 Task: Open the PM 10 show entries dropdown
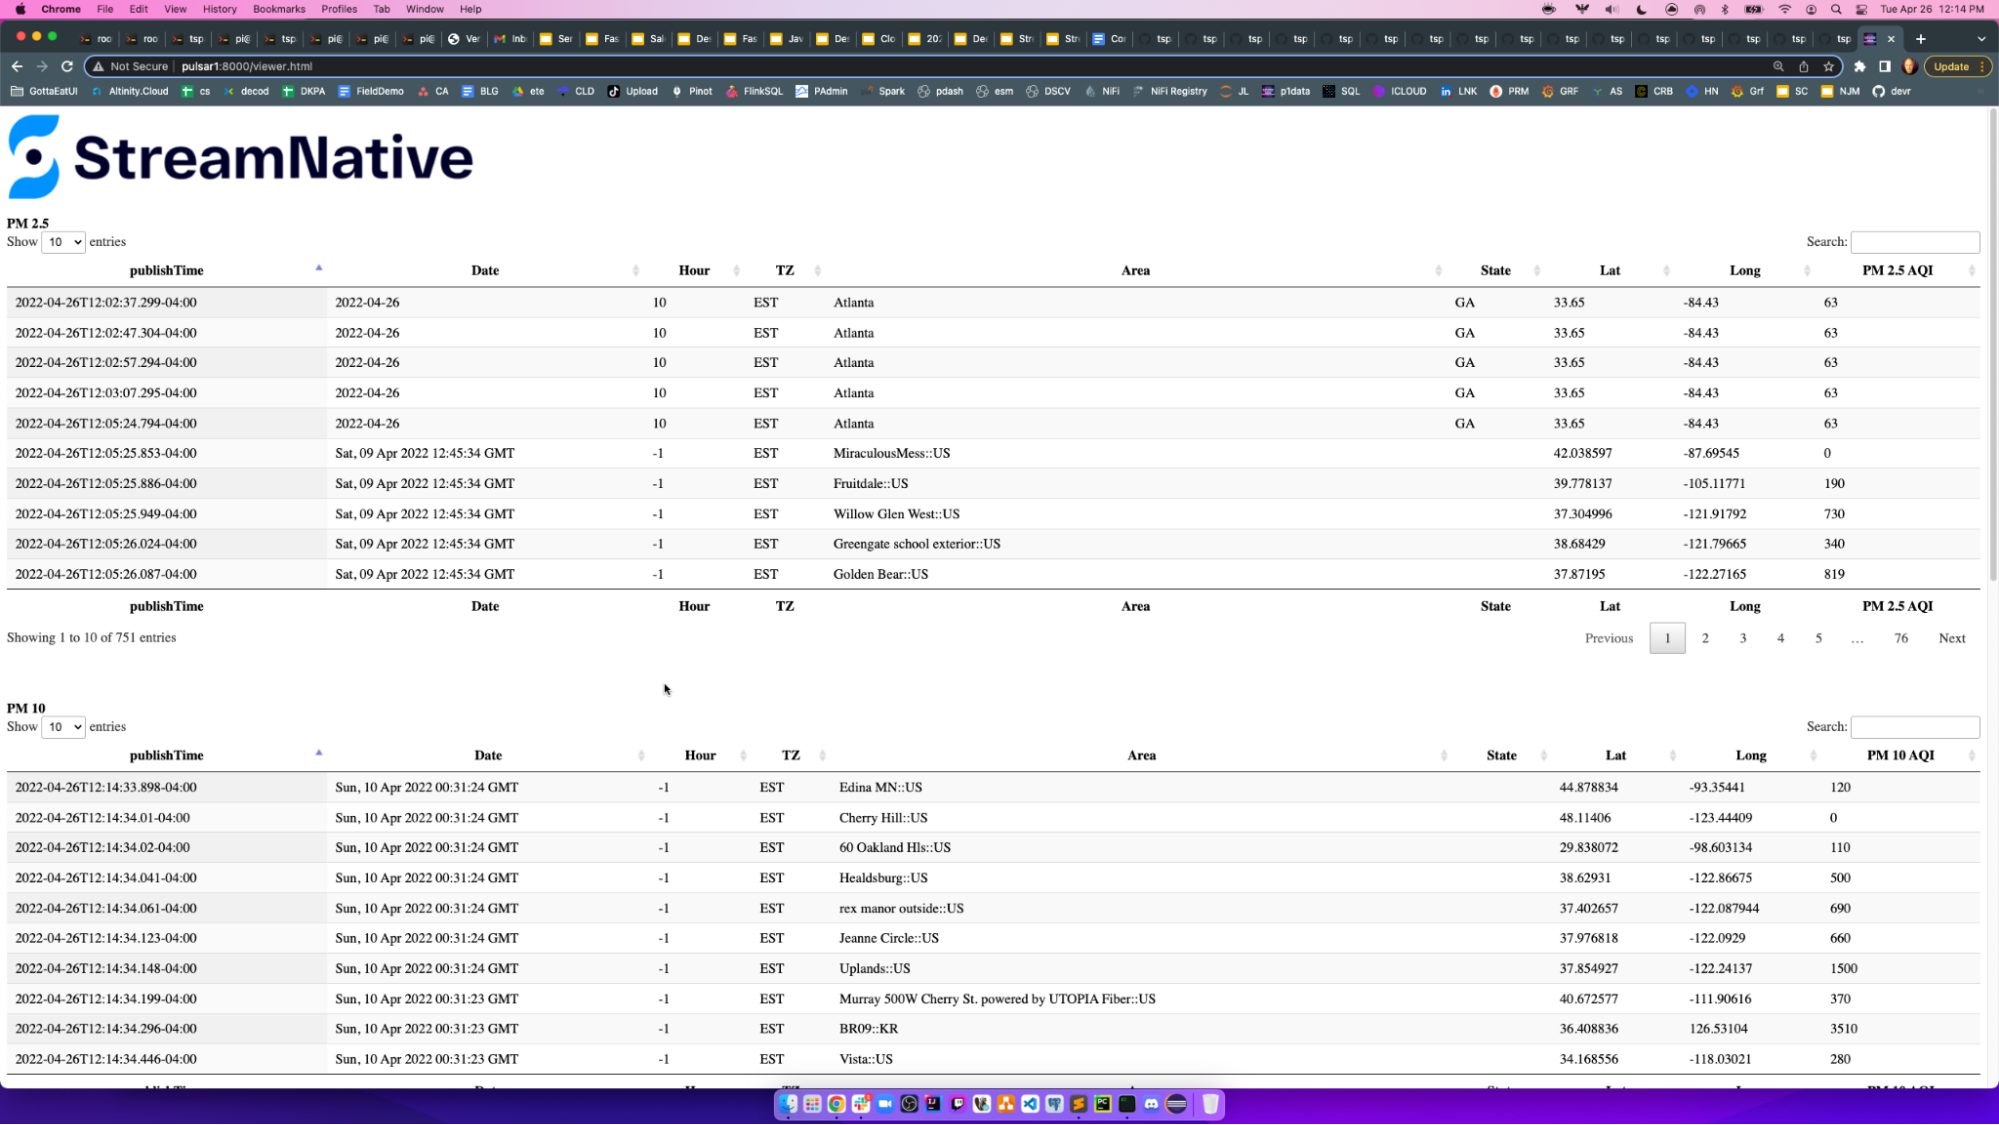(62, 727)
